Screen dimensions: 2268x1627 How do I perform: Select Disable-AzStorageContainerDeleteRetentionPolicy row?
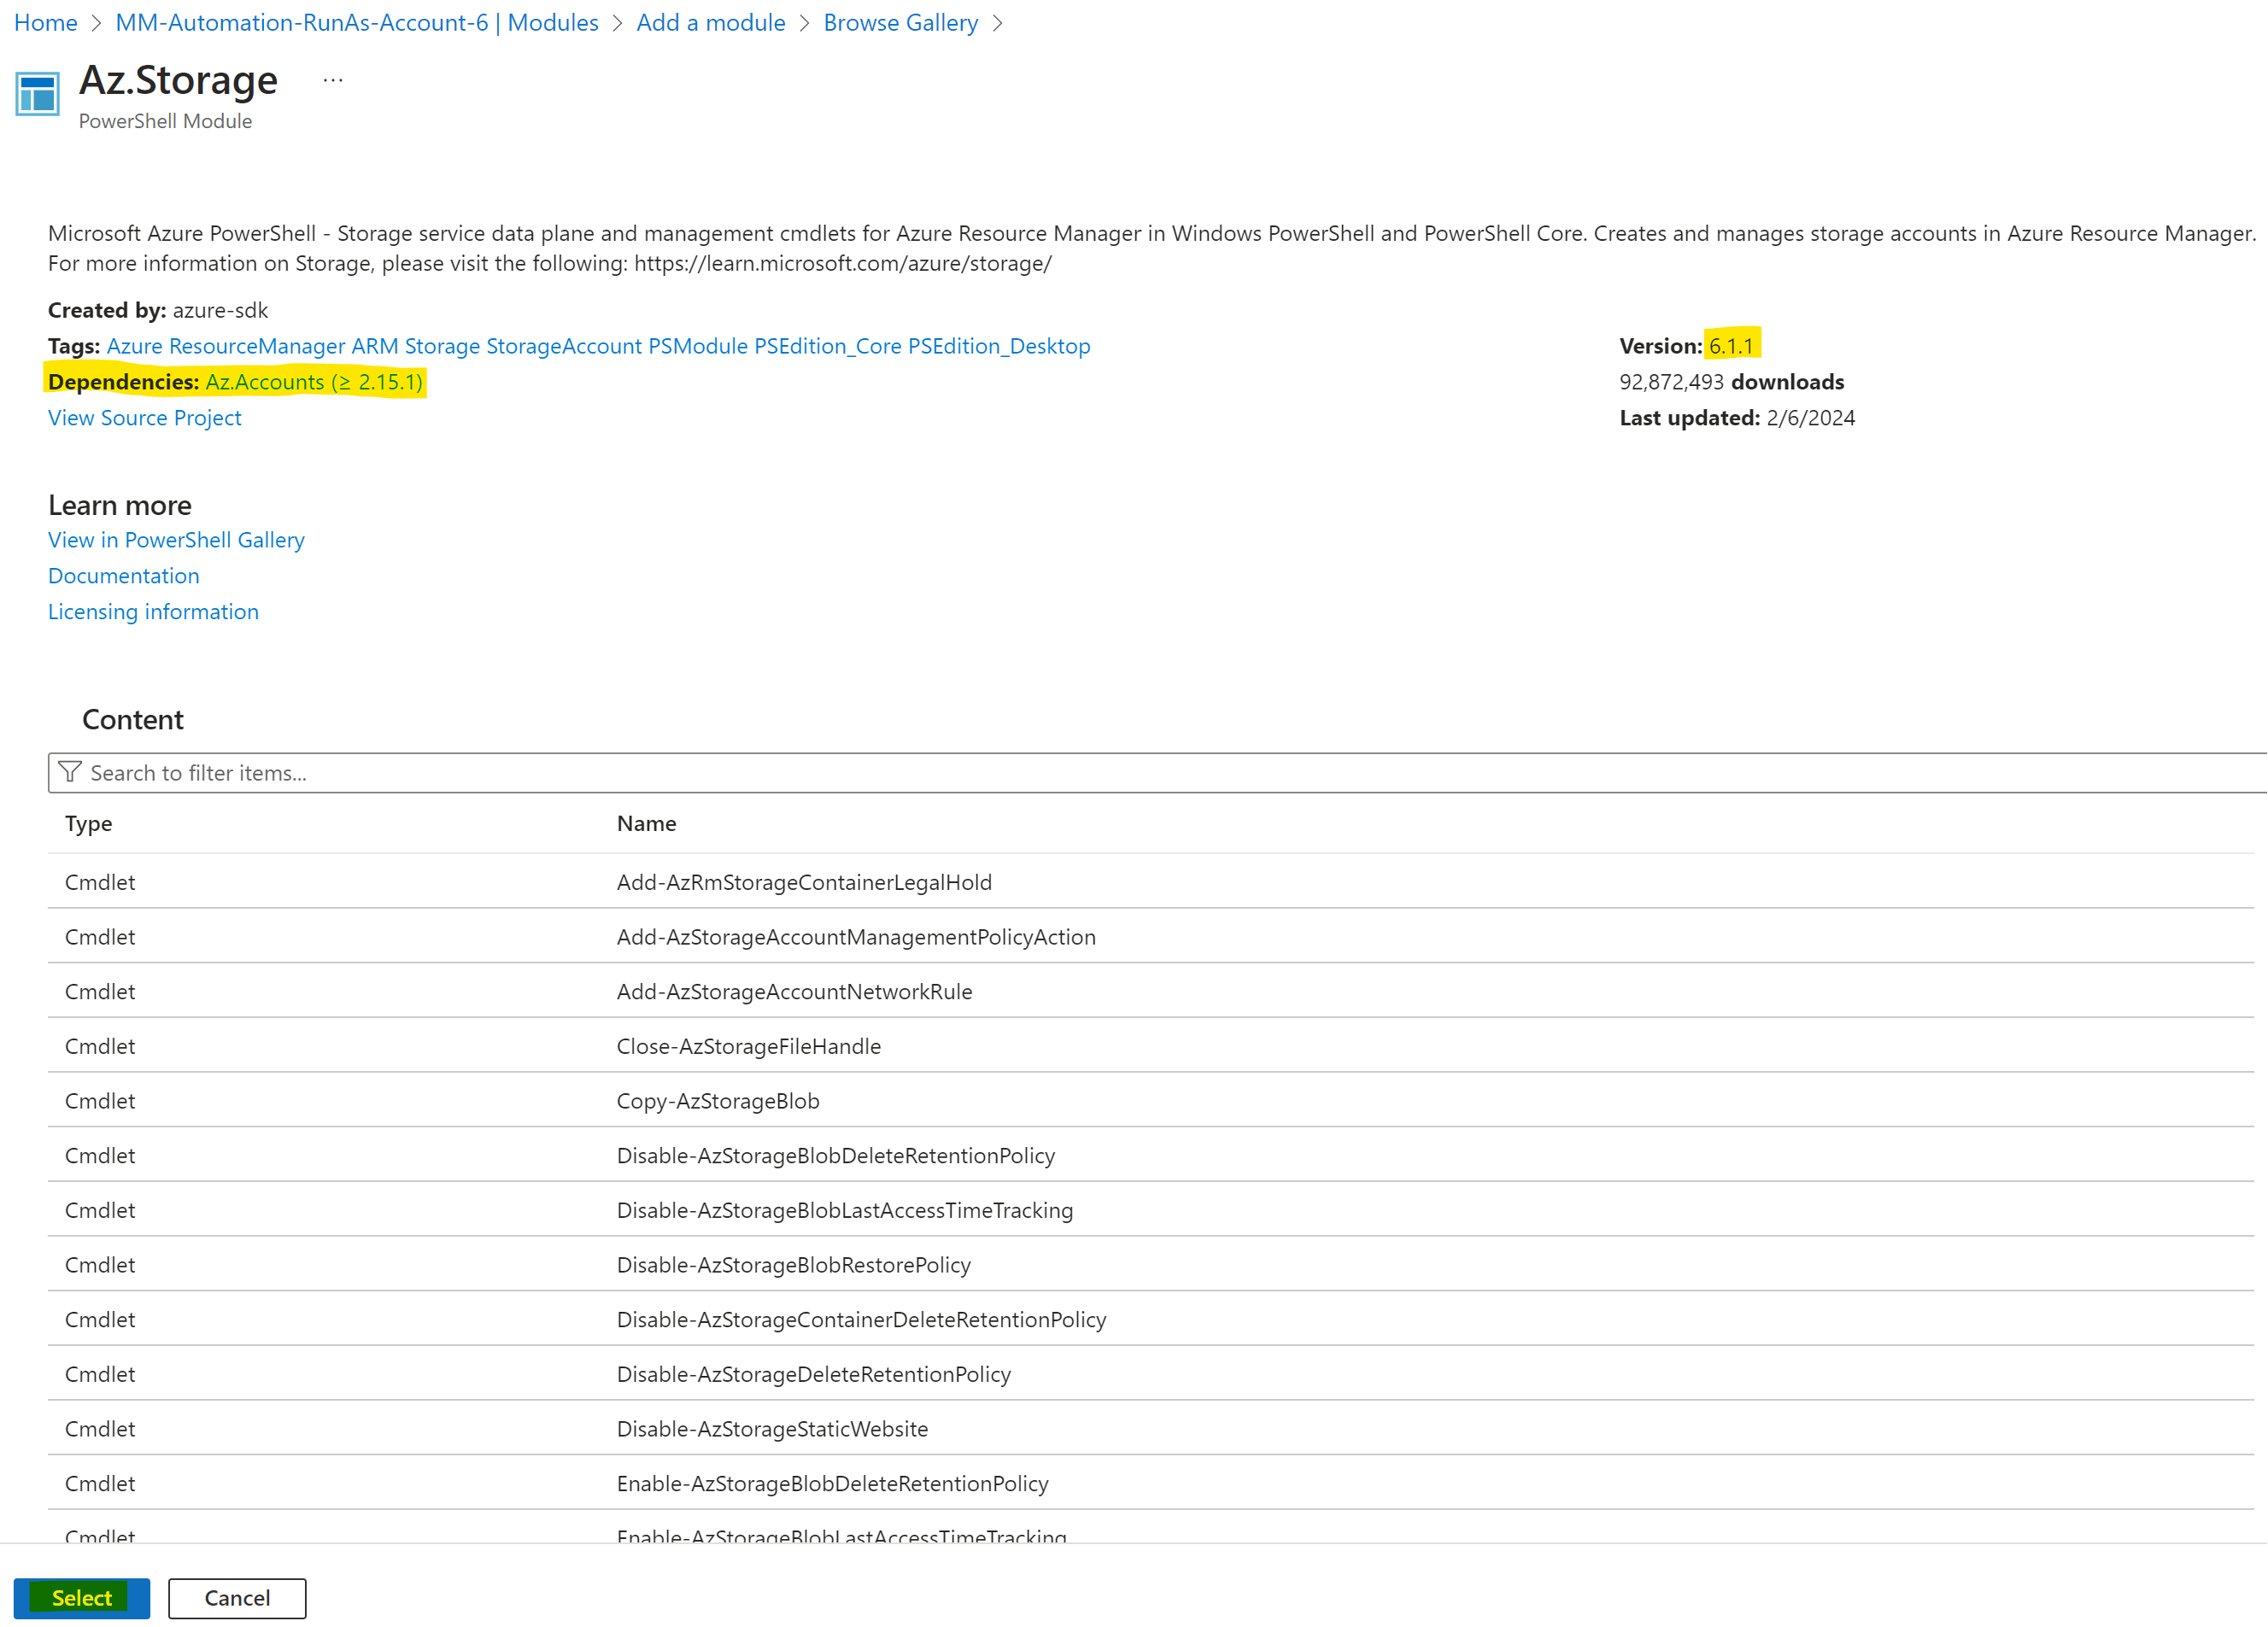pyautogui.click(x=1151, y=1319)
